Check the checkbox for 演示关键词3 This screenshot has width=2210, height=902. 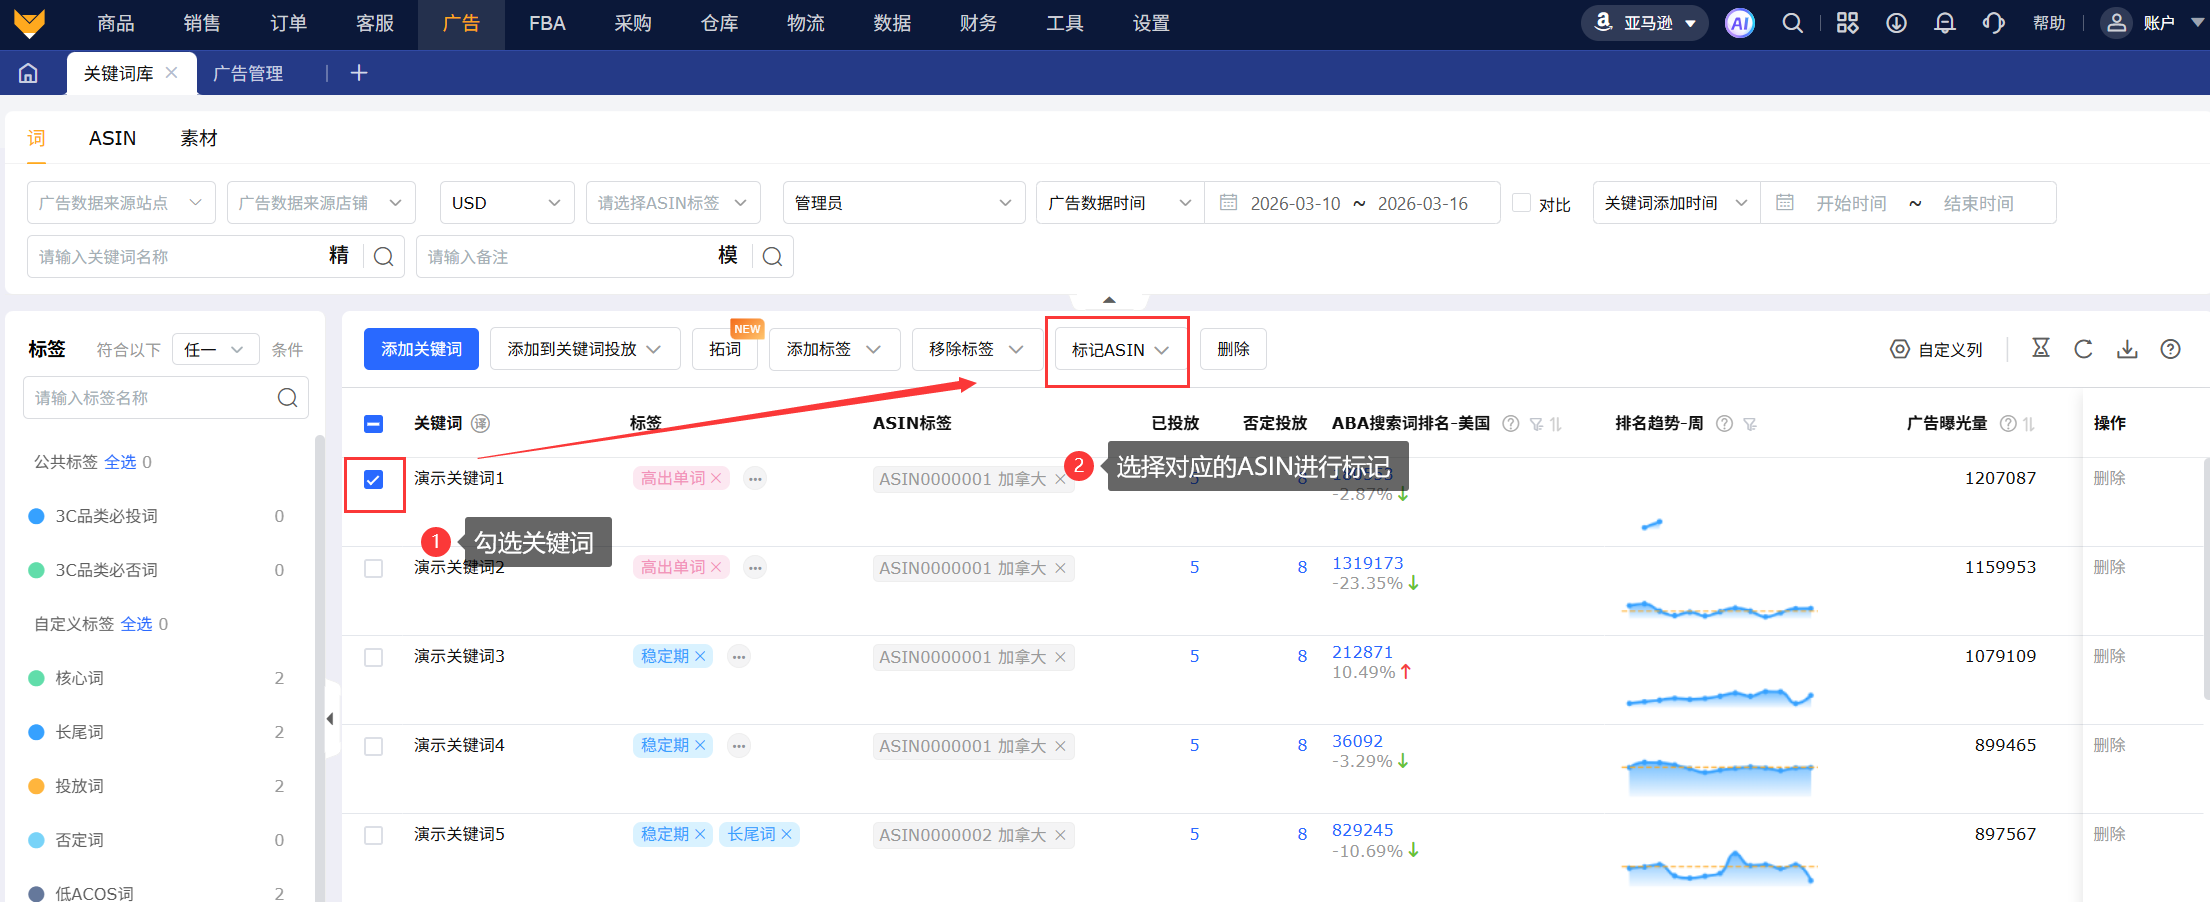(374, 658)
